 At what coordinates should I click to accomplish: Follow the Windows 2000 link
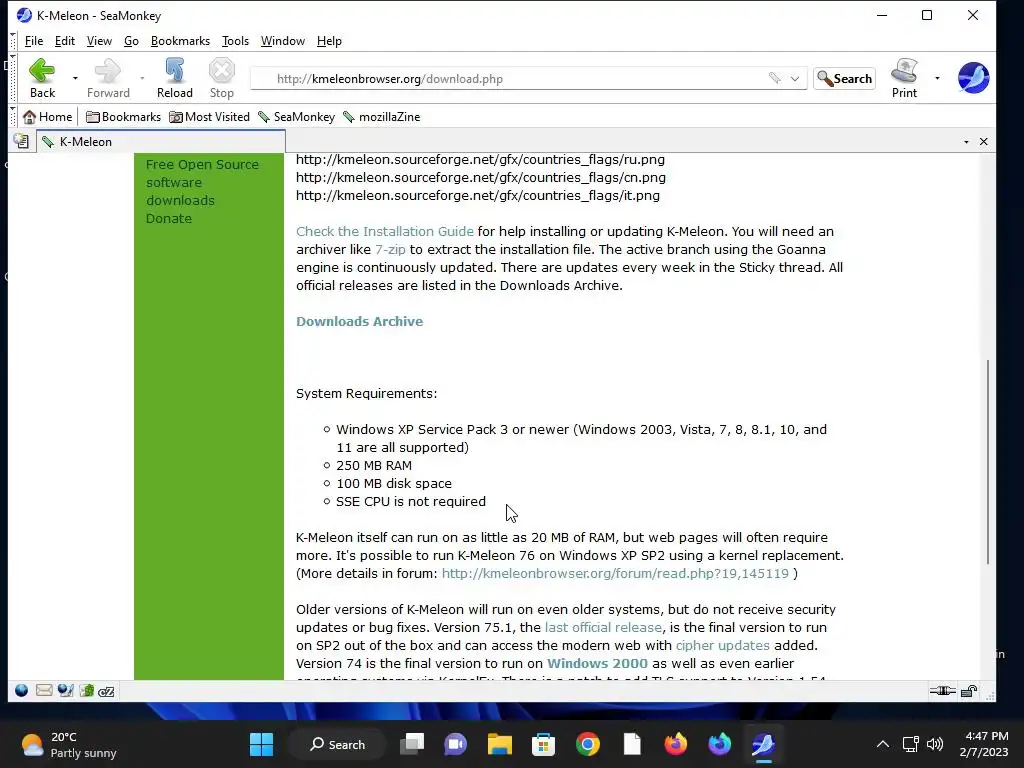597,664
